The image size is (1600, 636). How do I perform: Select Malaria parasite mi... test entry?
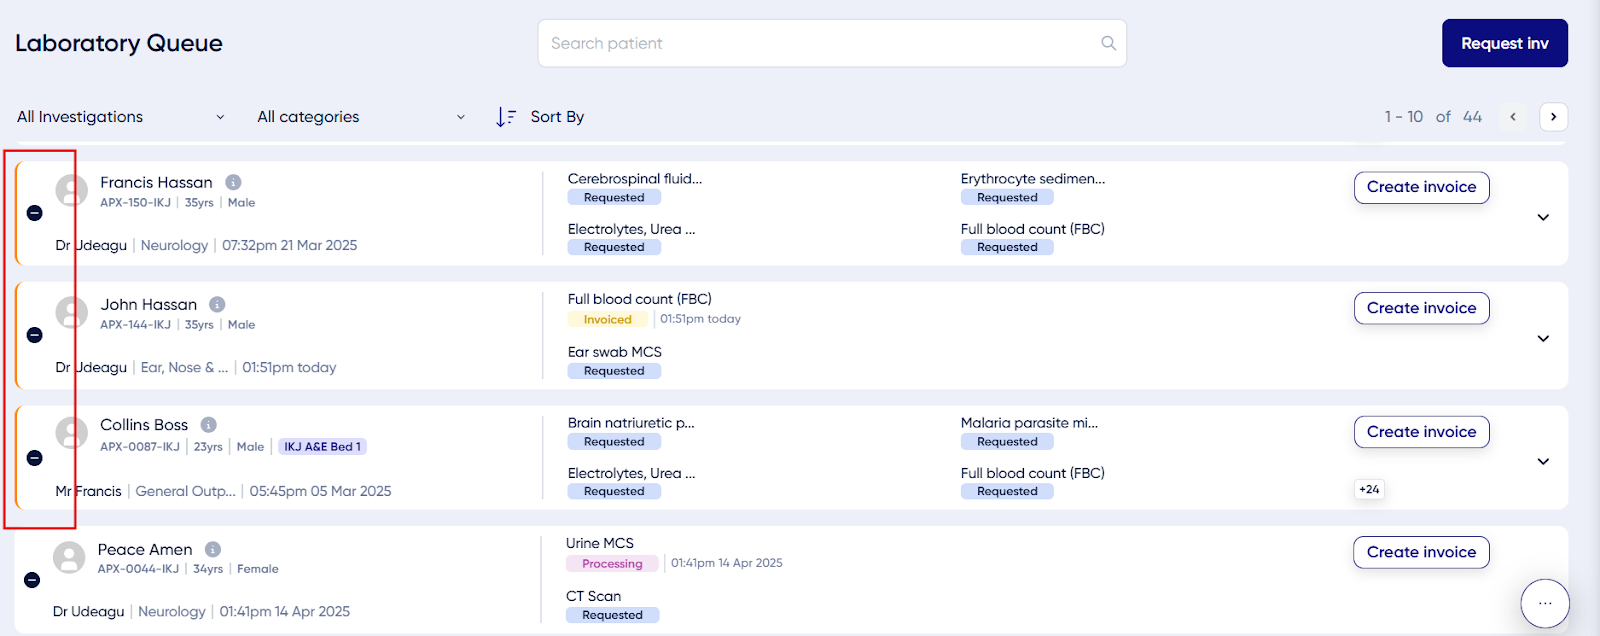click(1029, 423)
